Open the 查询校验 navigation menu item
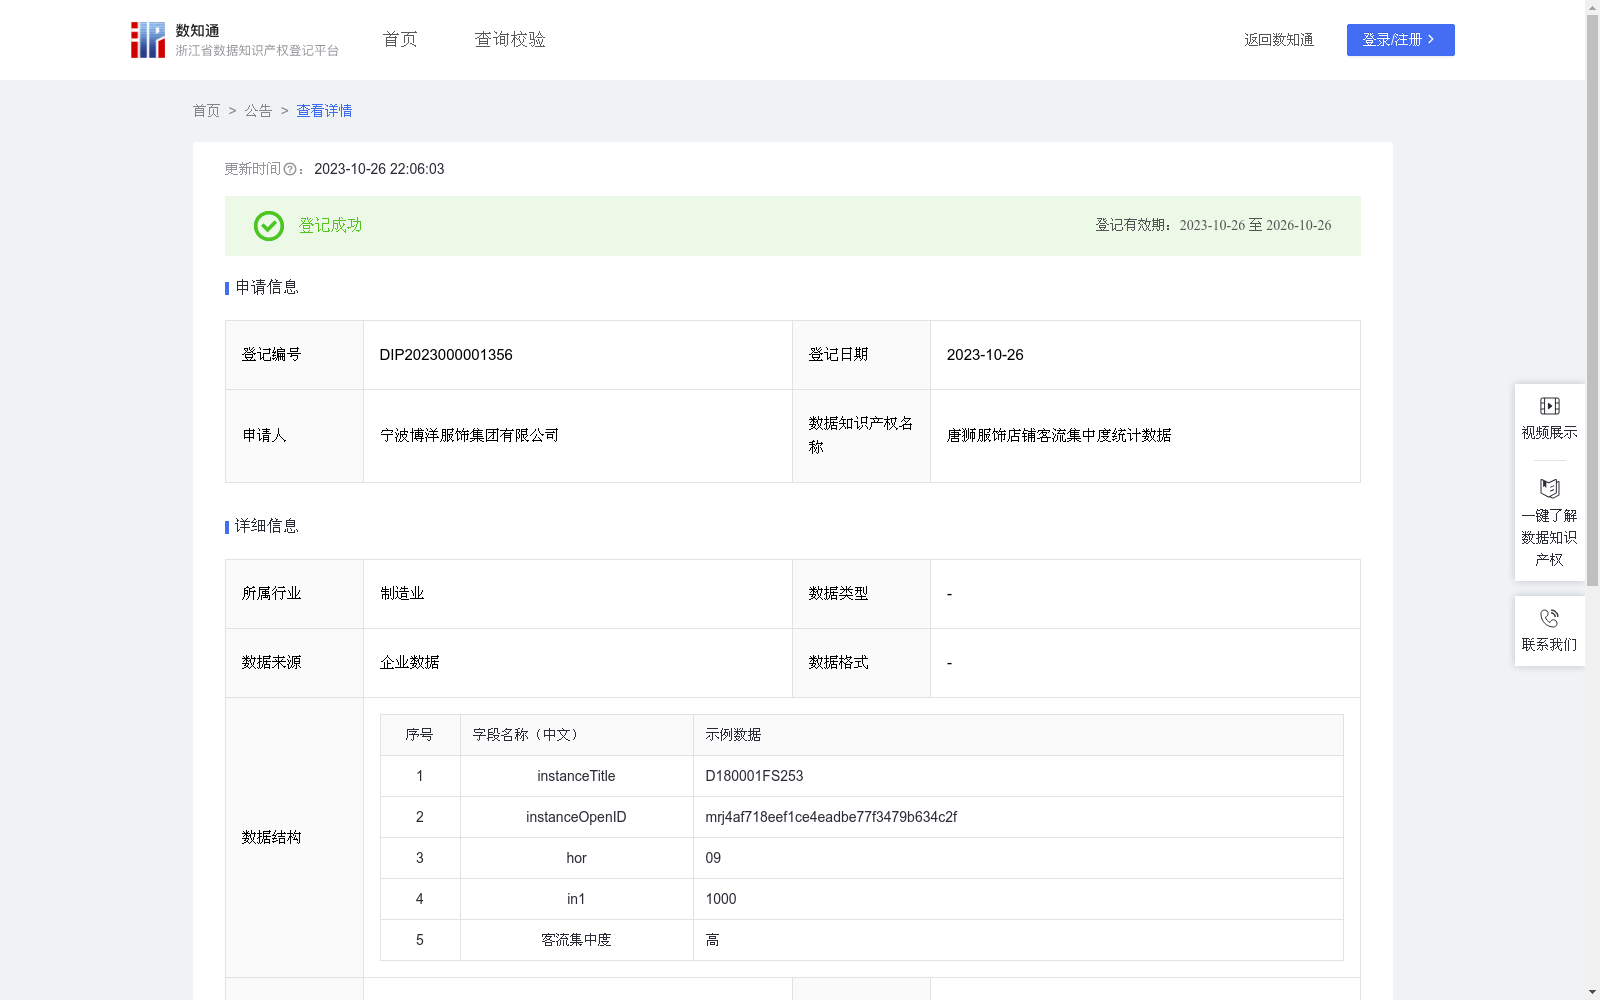This screenshot has width=1600, height=1000. tap(510, 39)
